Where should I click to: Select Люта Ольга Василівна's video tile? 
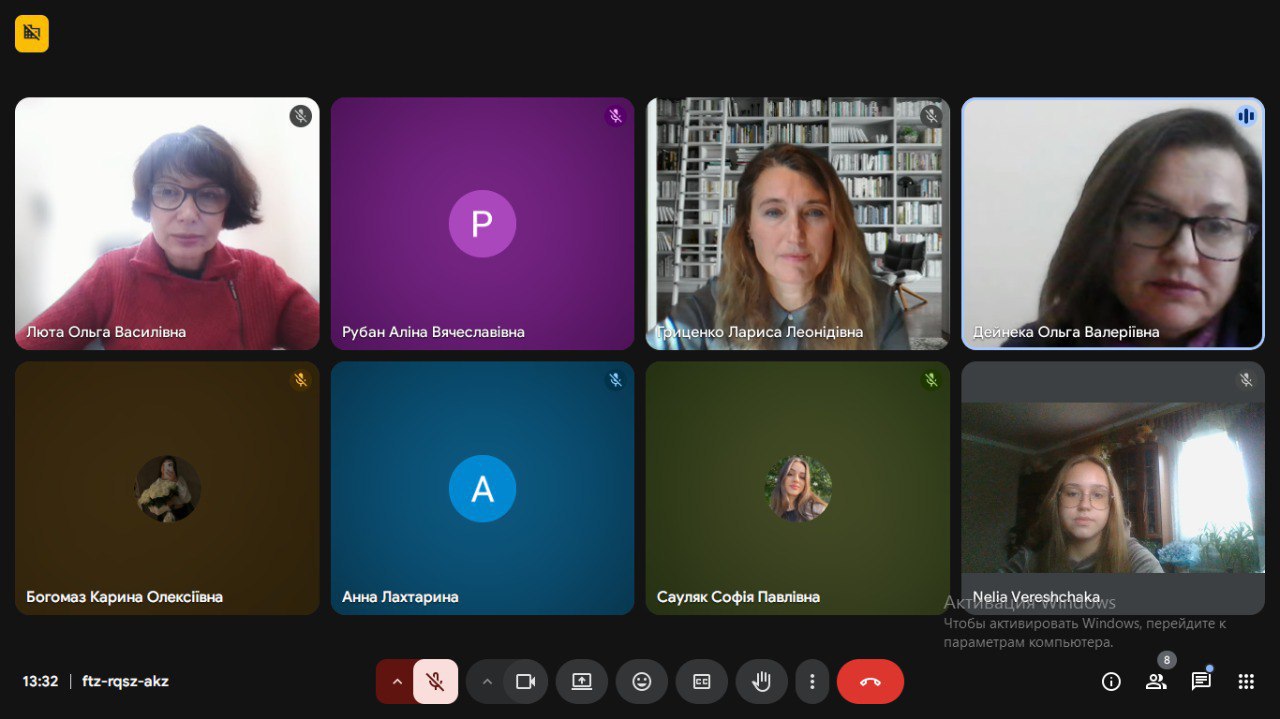tap(167, 223)
